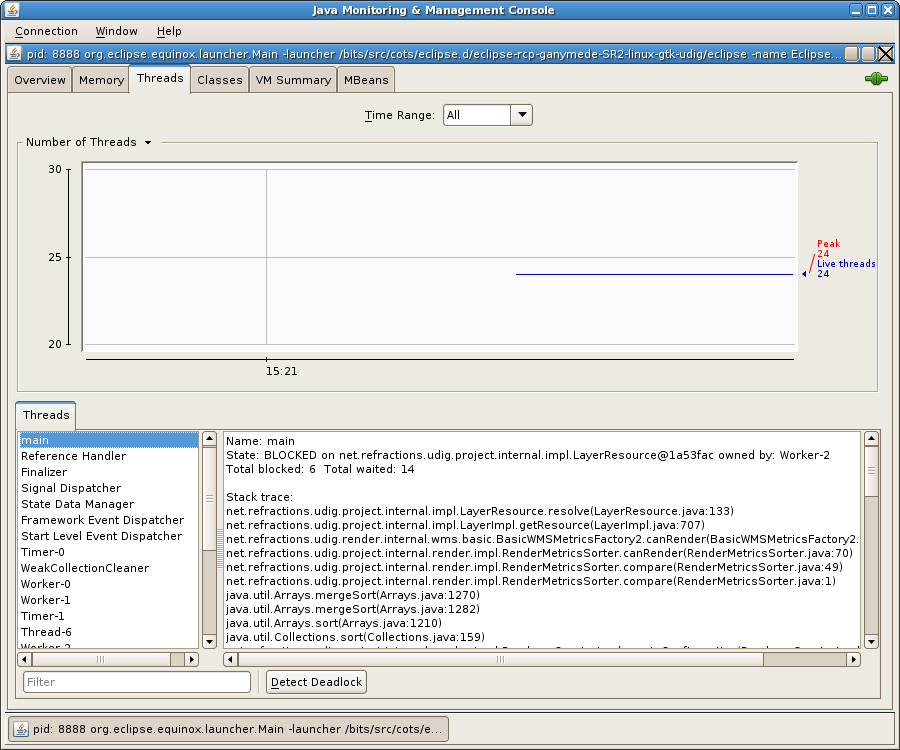Viewport: 900px width, 750px height.
Task: Click the Java icon in the internal frame title
Action: coord(14,54)
